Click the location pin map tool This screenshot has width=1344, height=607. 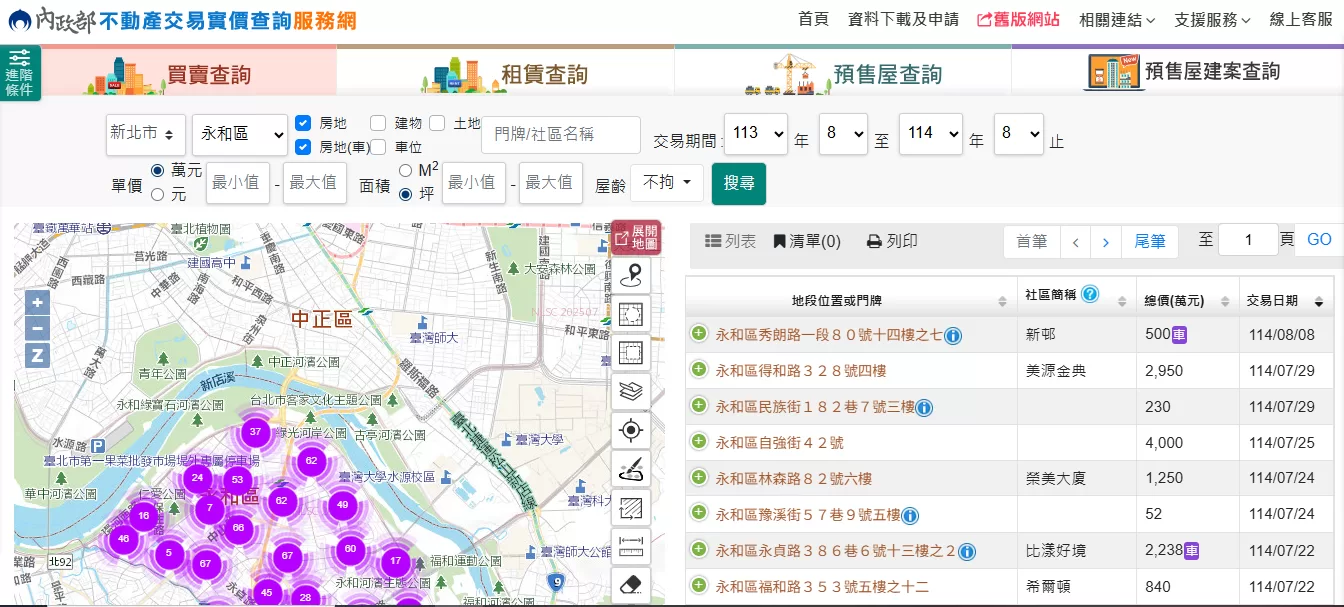tap(631, 276)
